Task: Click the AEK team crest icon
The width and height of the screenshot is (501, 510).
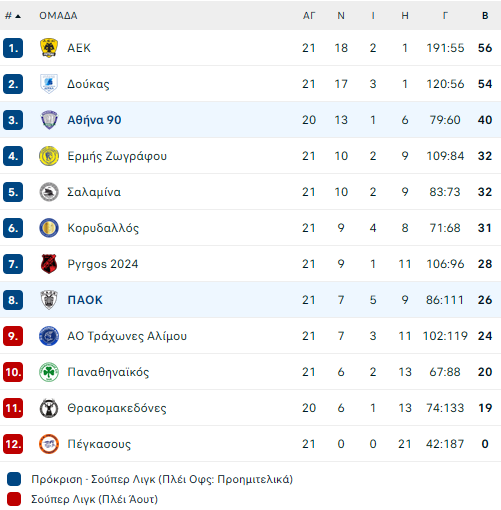Action: tap(49, 48)
